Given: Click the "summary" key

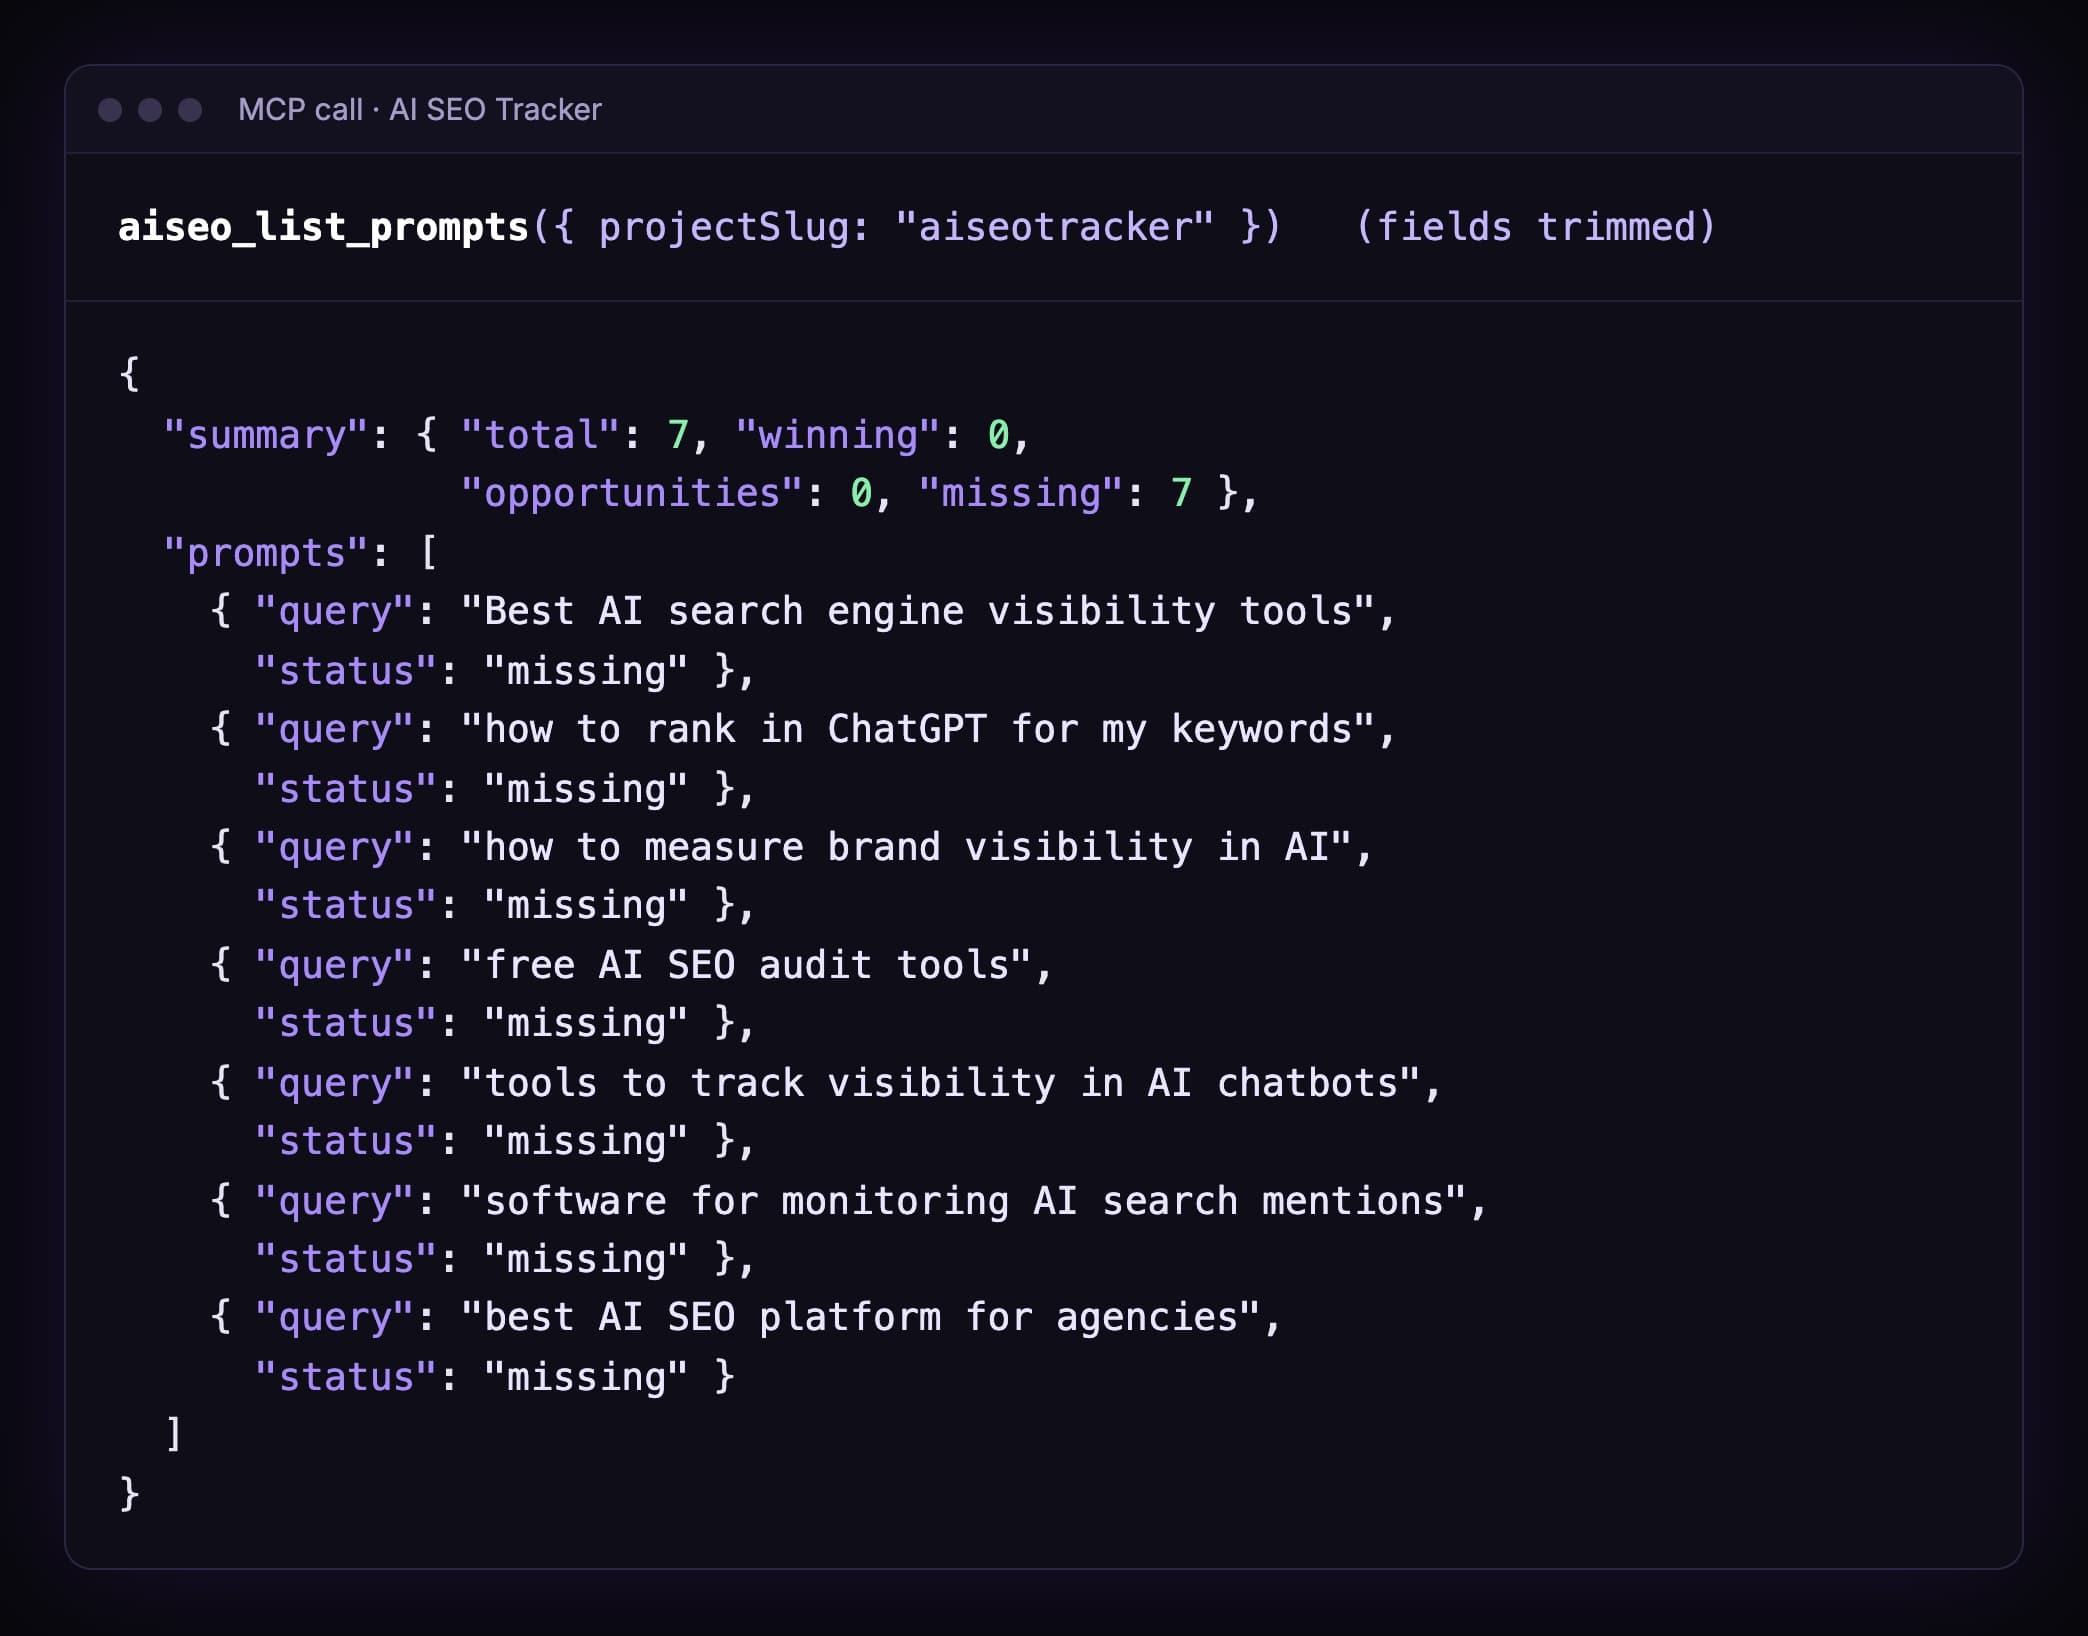Looking at the screenshot, I should click(x=266, y=436).
